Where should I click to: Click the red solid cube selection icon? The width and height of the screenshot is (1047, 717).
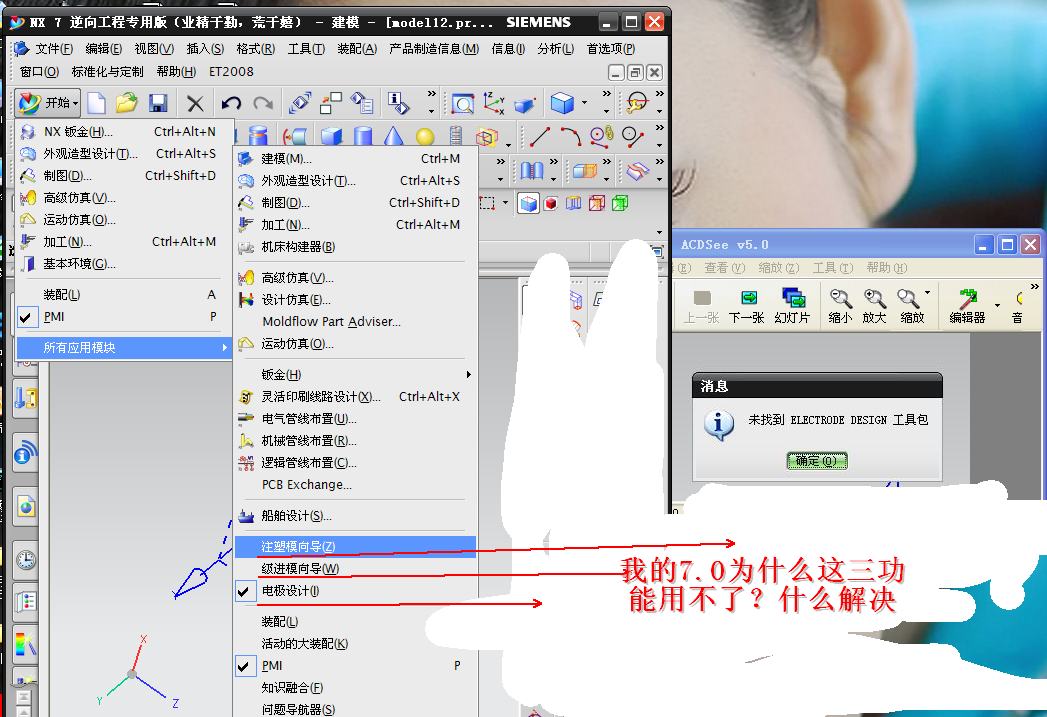550,203
